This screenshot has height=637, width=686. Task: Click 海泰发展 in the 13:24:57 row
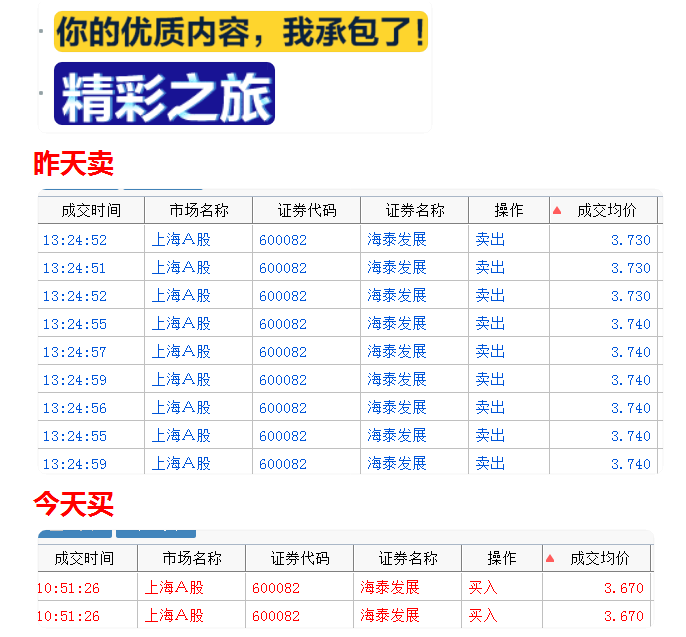(x=397, y=351)
